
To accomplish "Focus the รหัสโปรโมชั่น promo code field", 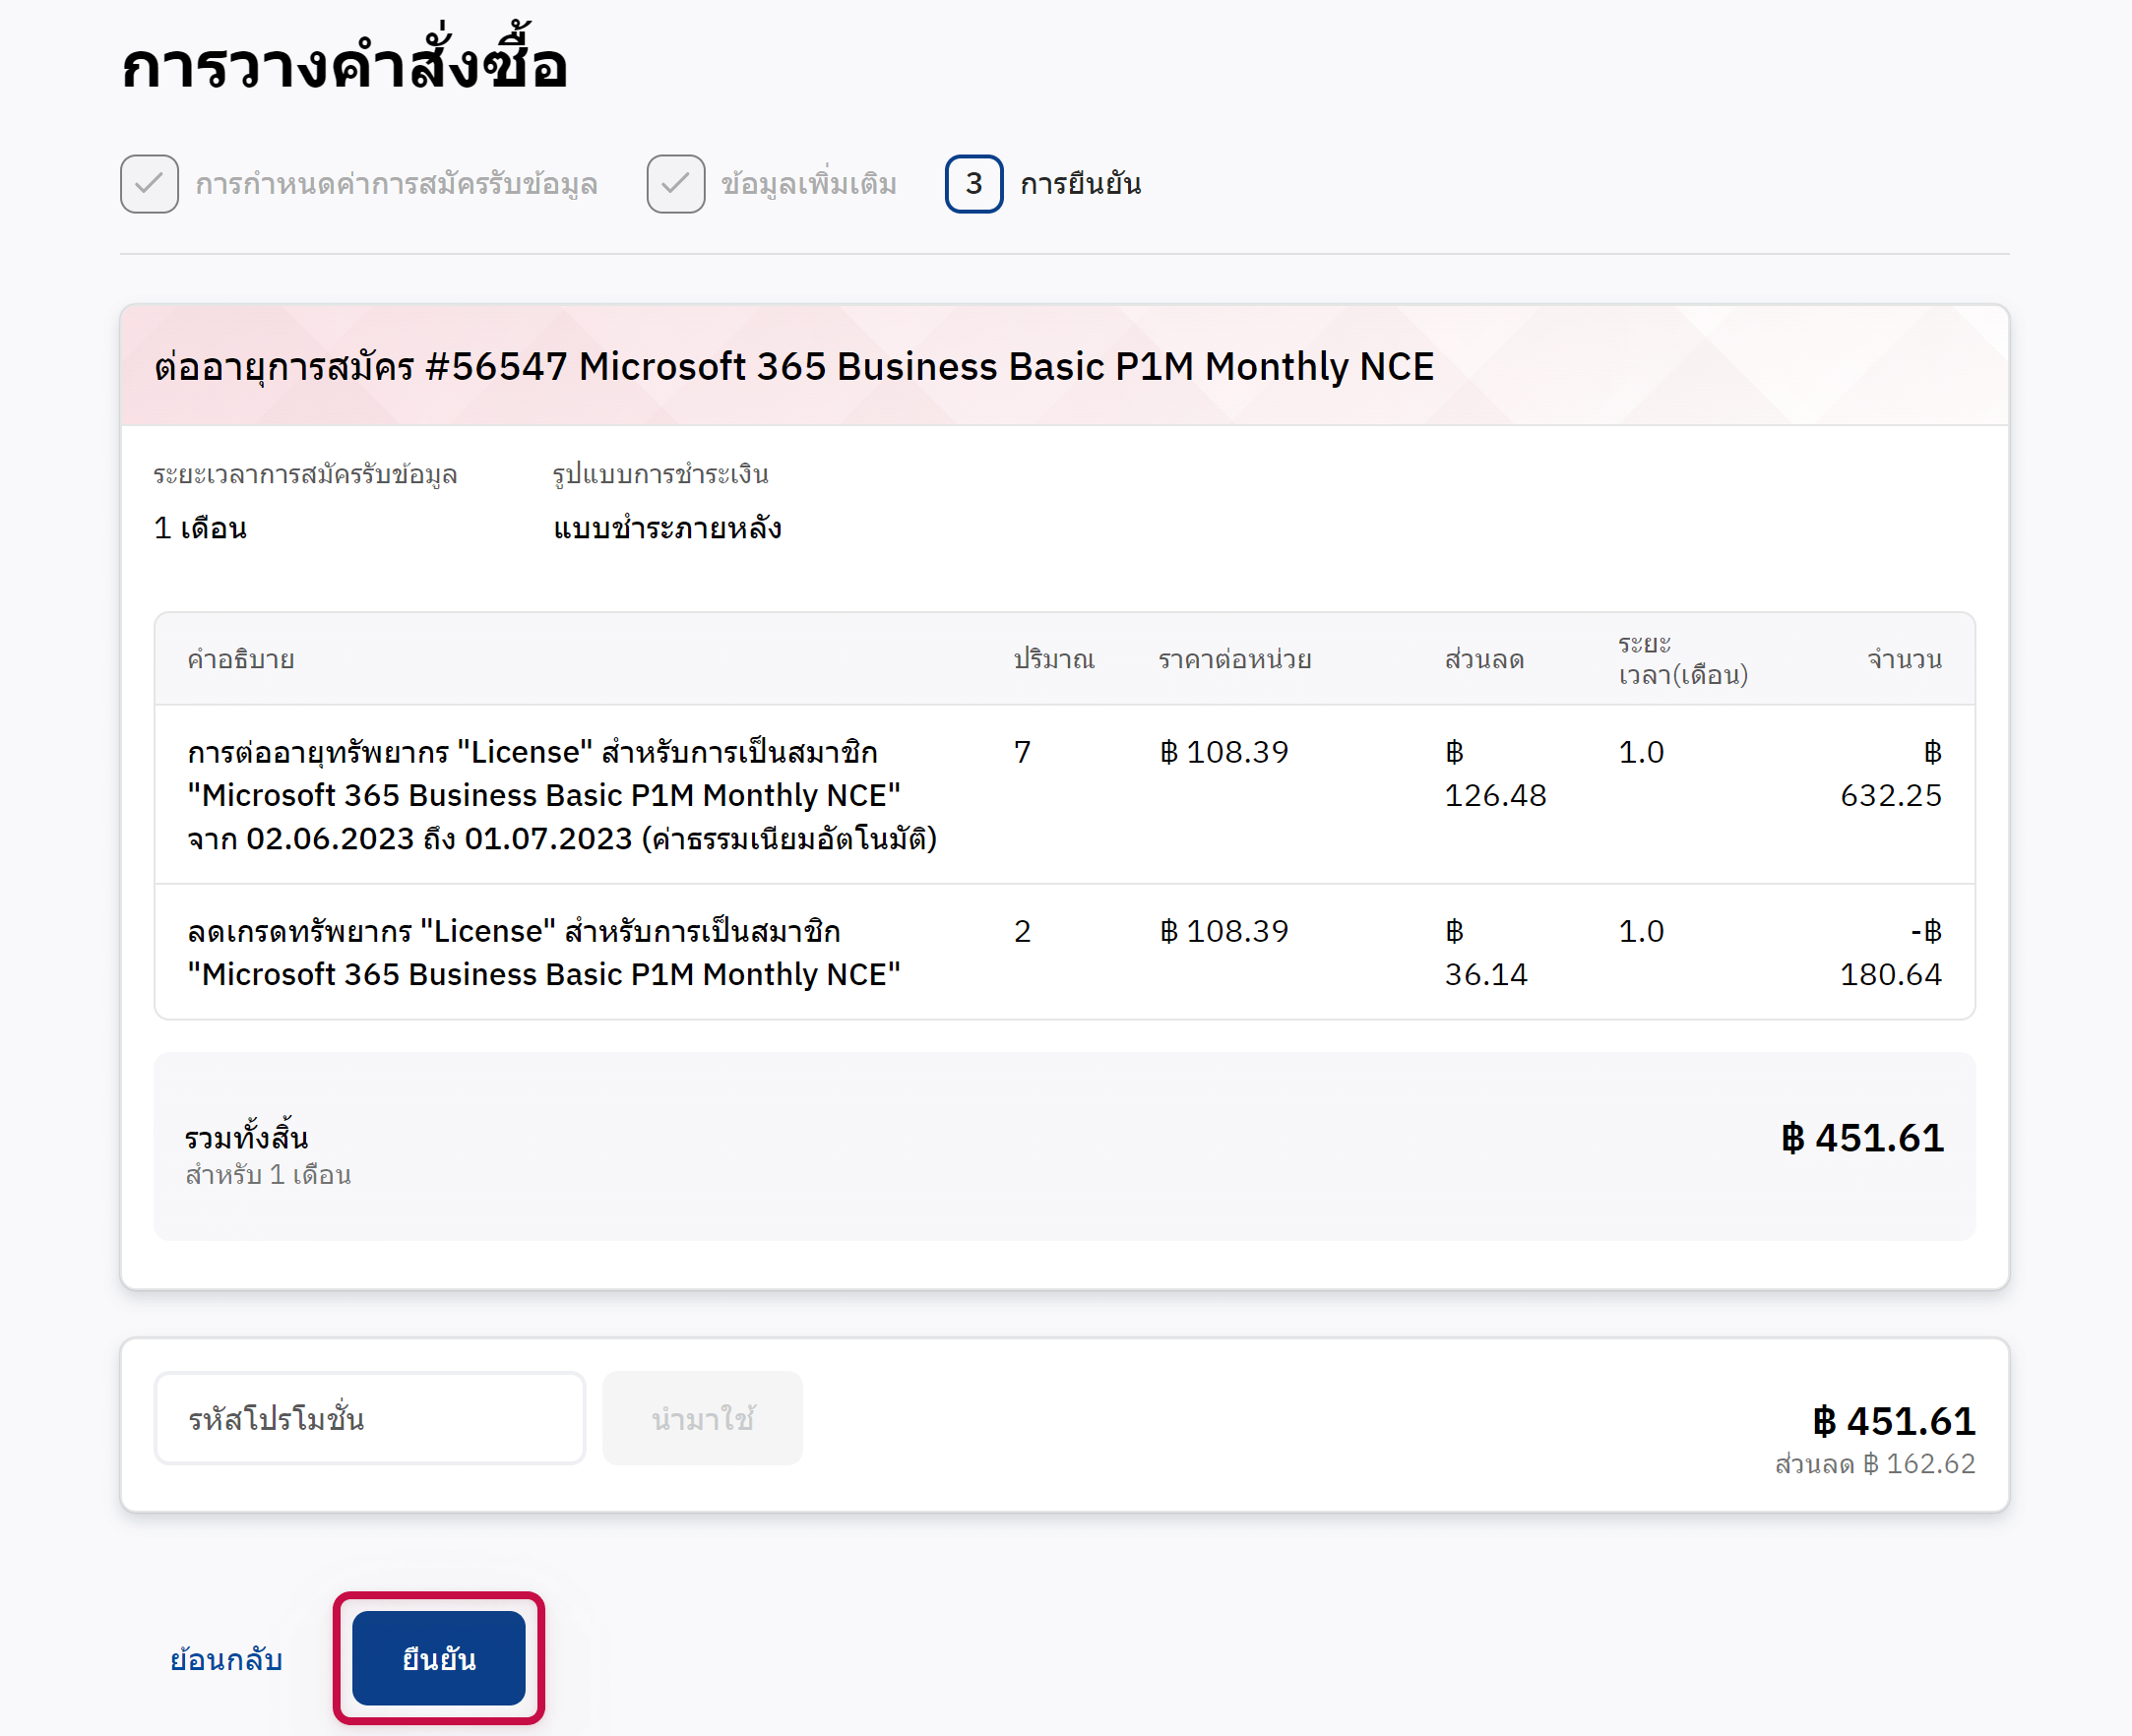I will 369,1418.
